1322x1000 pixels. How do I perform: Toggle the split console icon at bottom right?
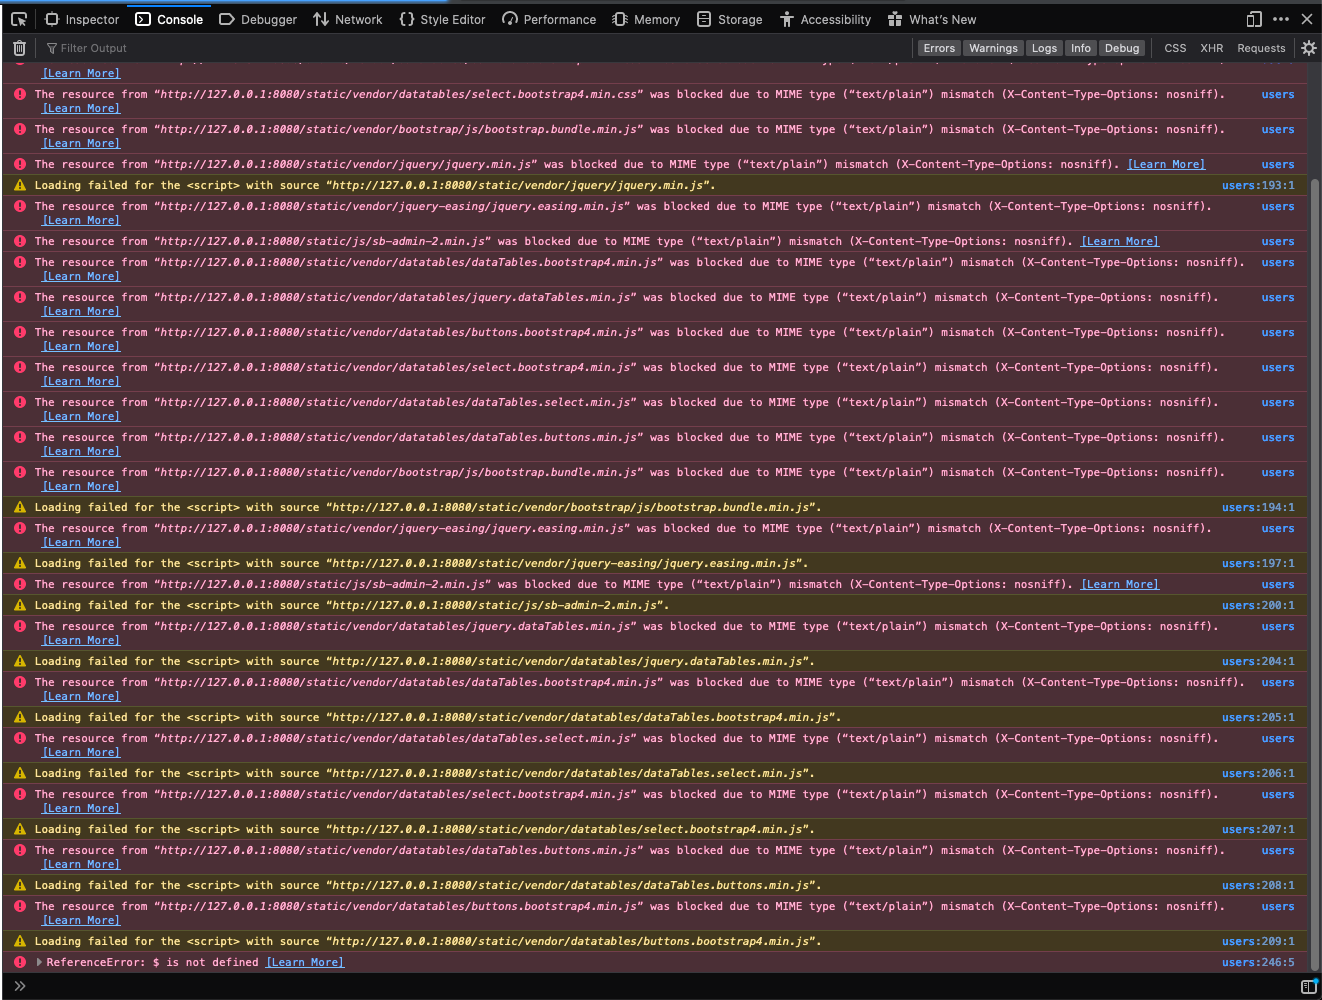(x=1310, y=986)
